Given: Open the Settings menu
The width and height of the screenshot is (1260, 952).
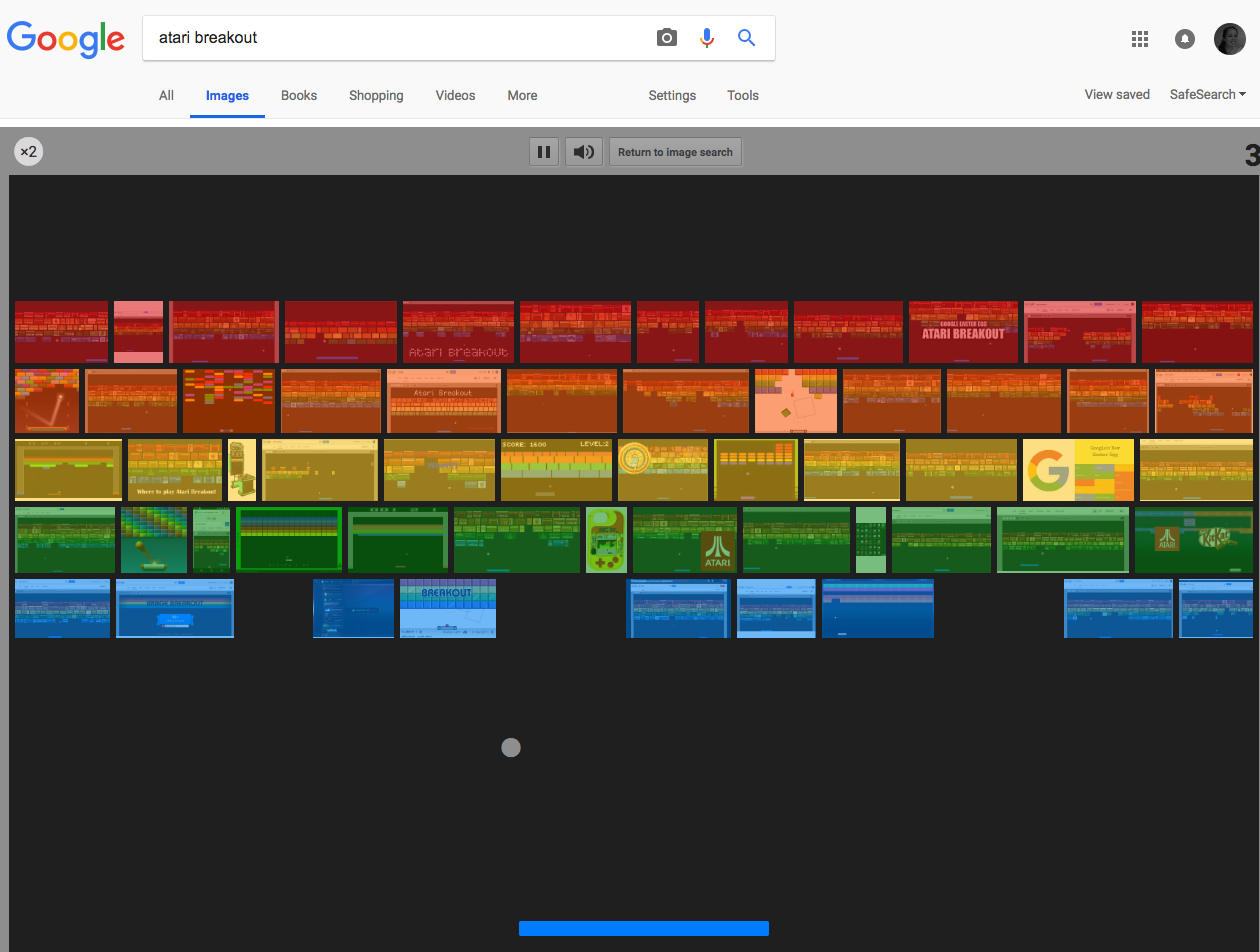Looking at the screenshot, I should 672,95.
